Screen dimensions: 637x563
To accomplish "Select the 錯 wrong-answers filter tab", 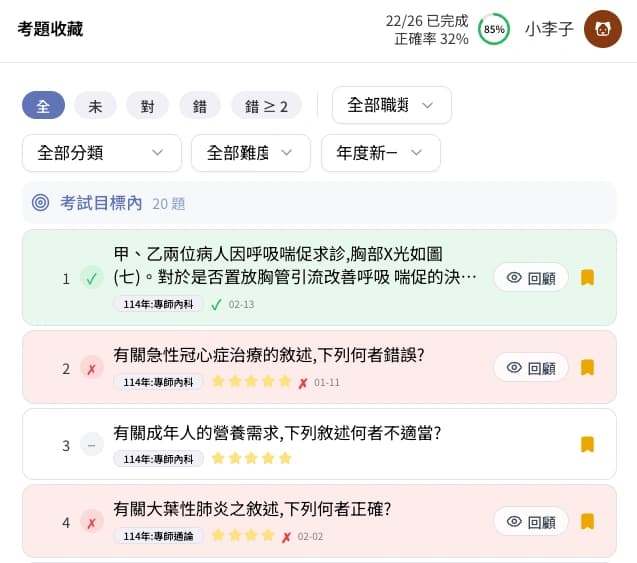I will 200,105.
